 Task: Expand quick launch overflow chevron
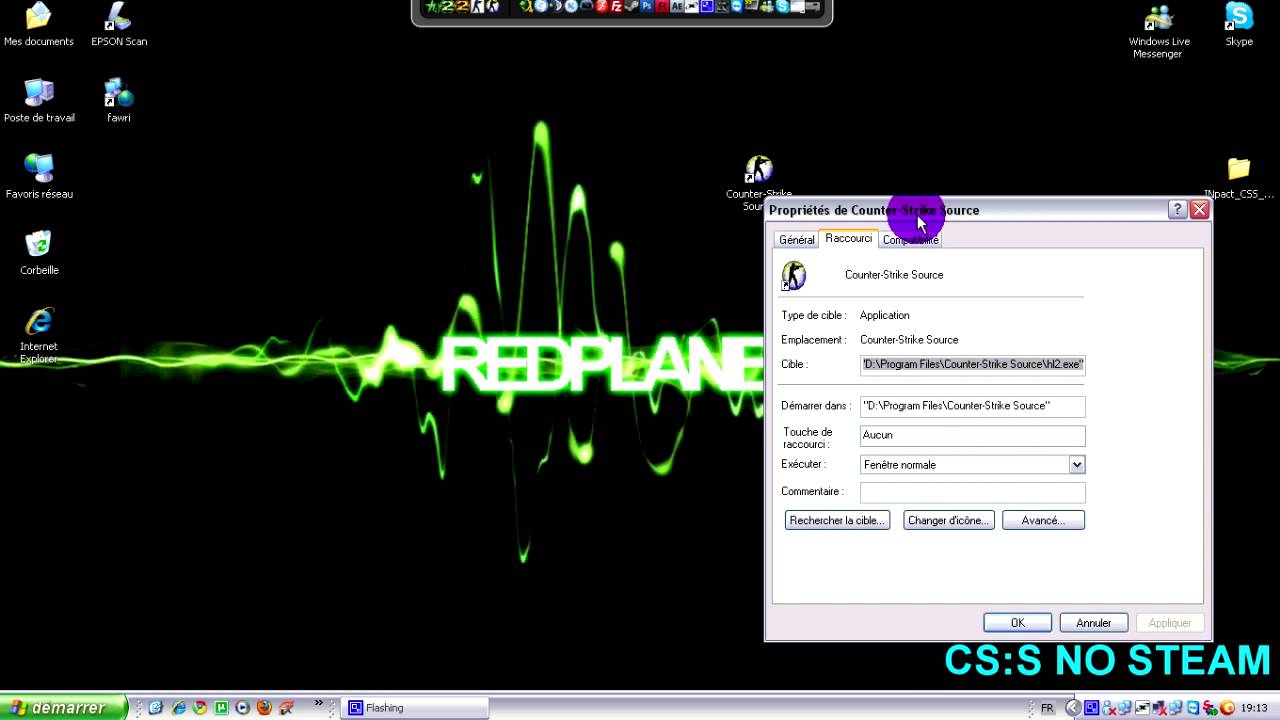(318, 702)
